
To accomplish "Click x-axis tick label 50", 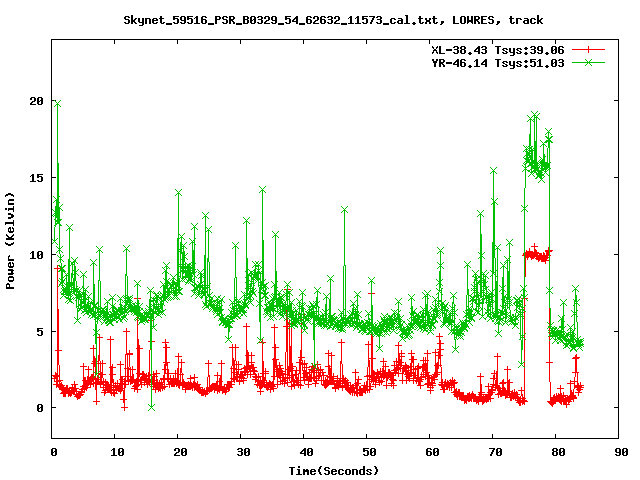I will 369,452.
